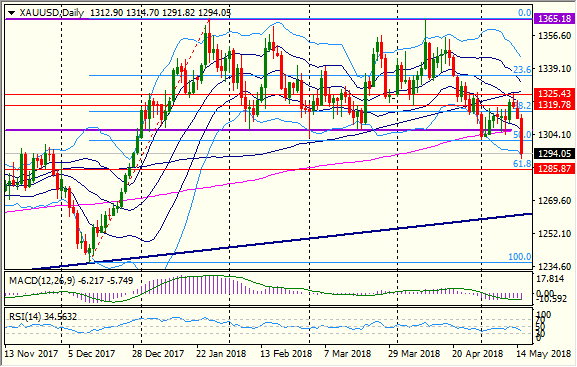Click the latest red candlestick near 1294
The width and height of the screenshot is (577, 367).
(x=522, y=135)
